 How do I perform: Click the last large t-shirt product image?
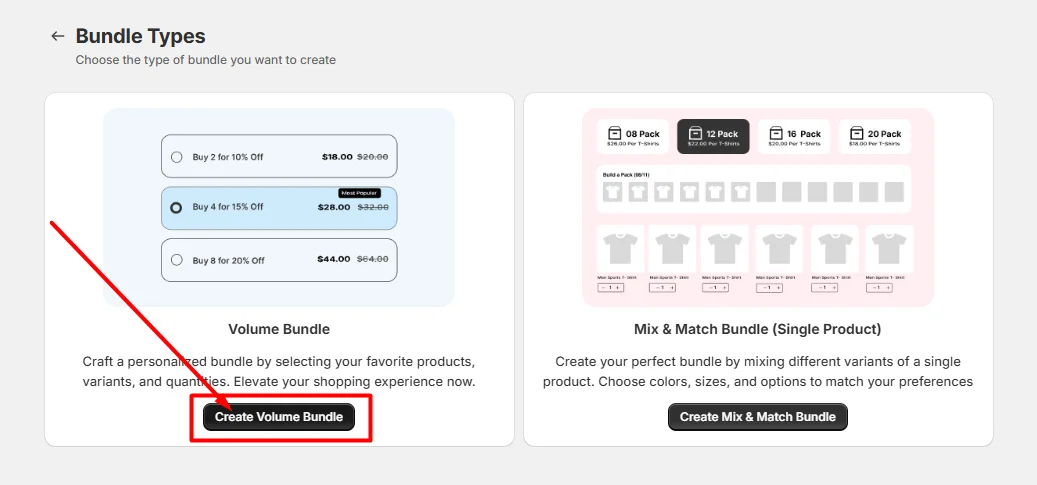click(x=889, y=249)
